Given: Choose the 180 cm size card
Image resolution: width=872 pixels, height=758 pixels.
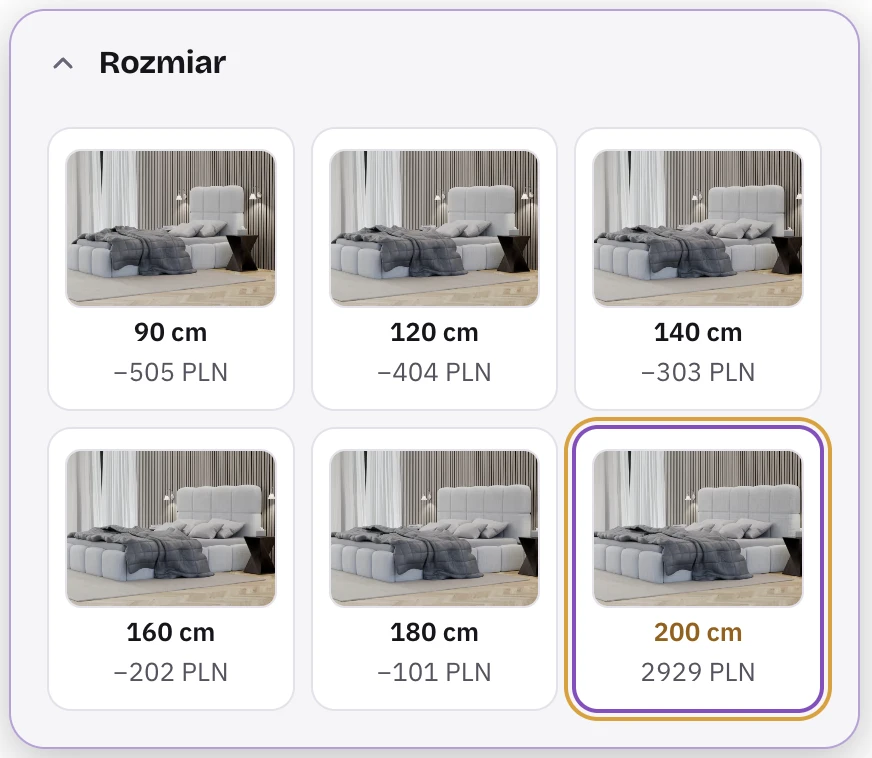Looking at the screenshot, I should 434,569.
